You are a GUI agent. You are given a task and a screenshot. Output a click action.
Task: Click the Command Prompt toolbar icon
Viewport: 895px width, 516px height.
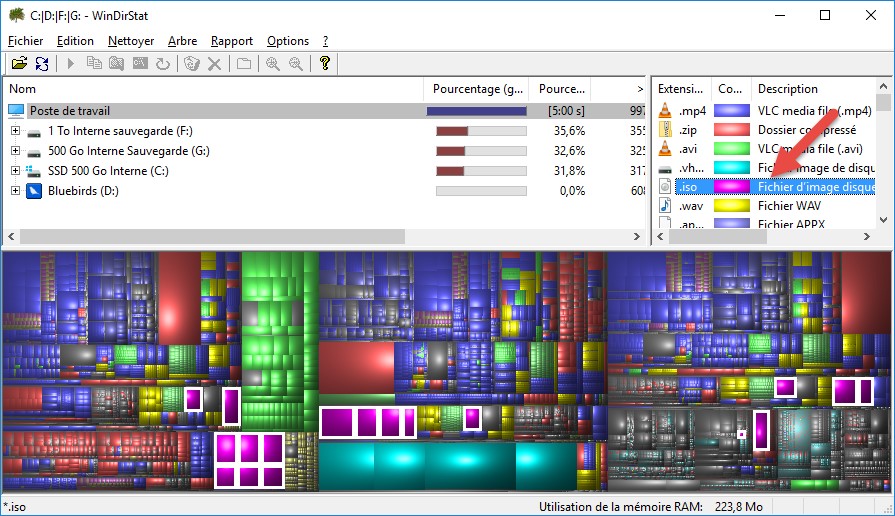(140, 64)
